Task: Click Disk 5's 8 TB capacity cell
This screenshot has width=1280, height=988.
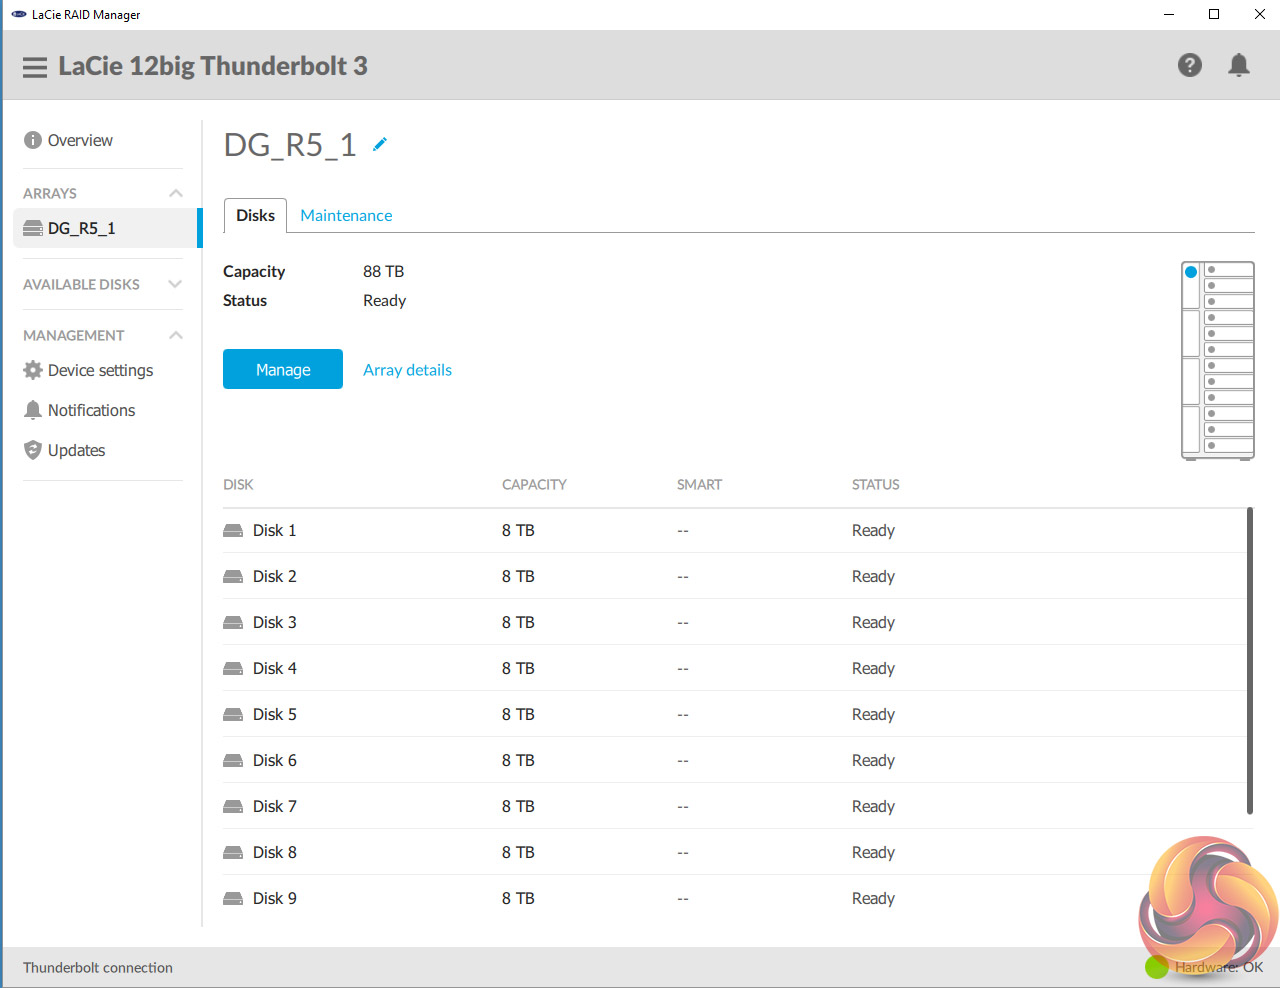Action: tap(518, 714)
